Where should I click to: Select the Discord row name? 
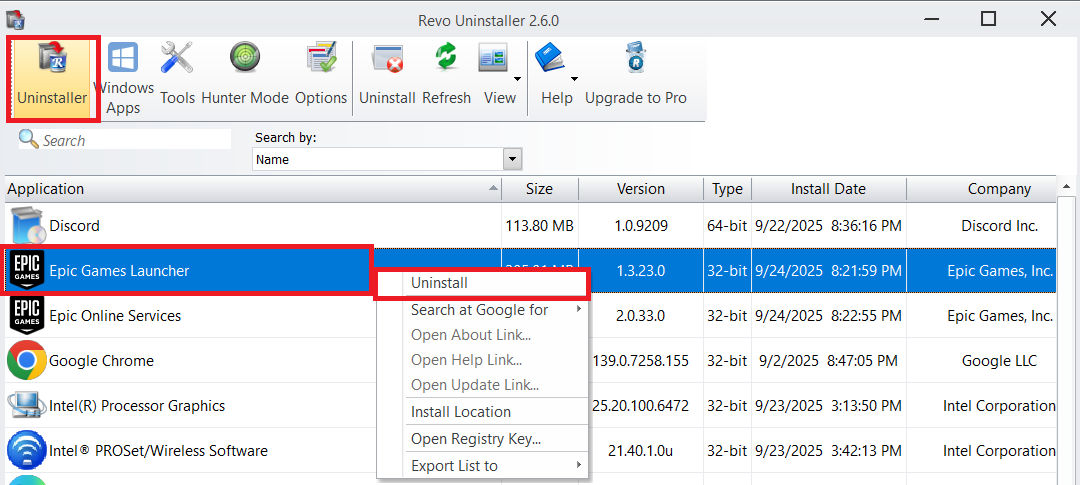(74, 226)
